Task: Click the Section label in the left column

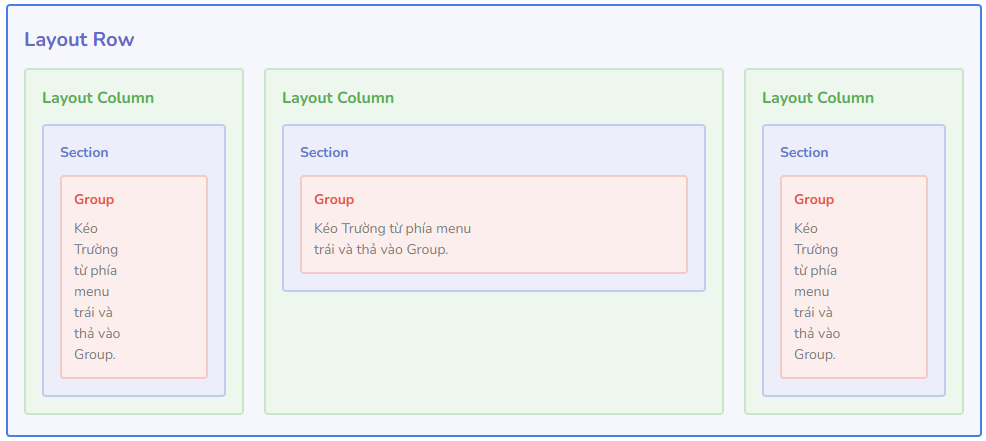Action: pyautogui.click(x=84, y=152)
